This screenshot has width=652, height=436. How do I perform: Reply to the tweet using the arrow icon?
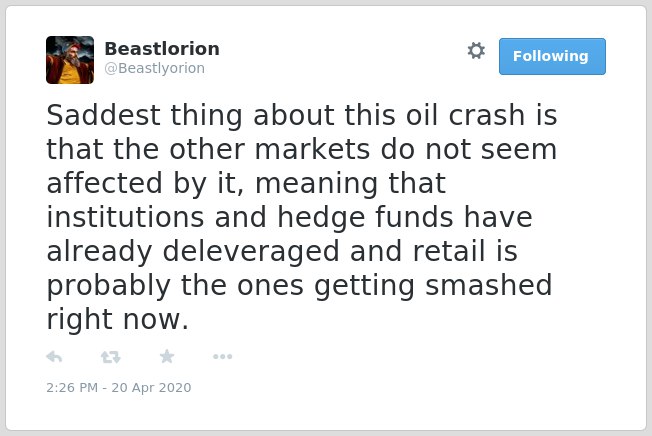coord(54,357)
